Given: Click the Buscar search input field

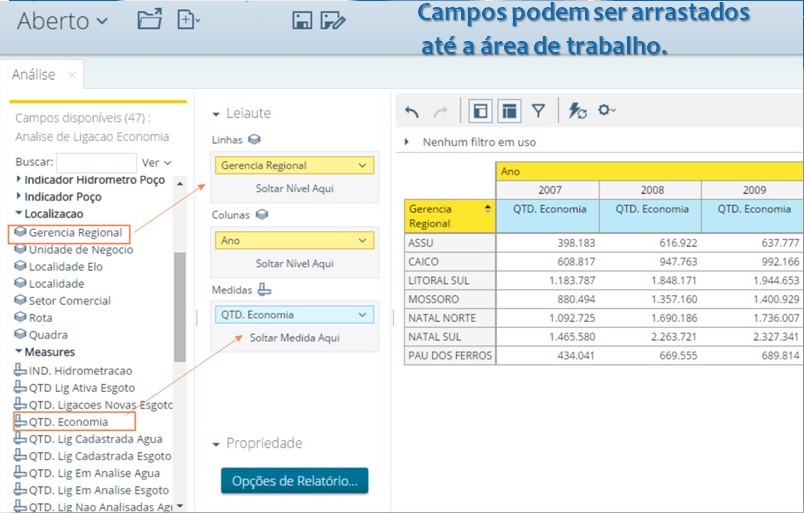Looking at the screenshot, I should [x=96, y=162].
